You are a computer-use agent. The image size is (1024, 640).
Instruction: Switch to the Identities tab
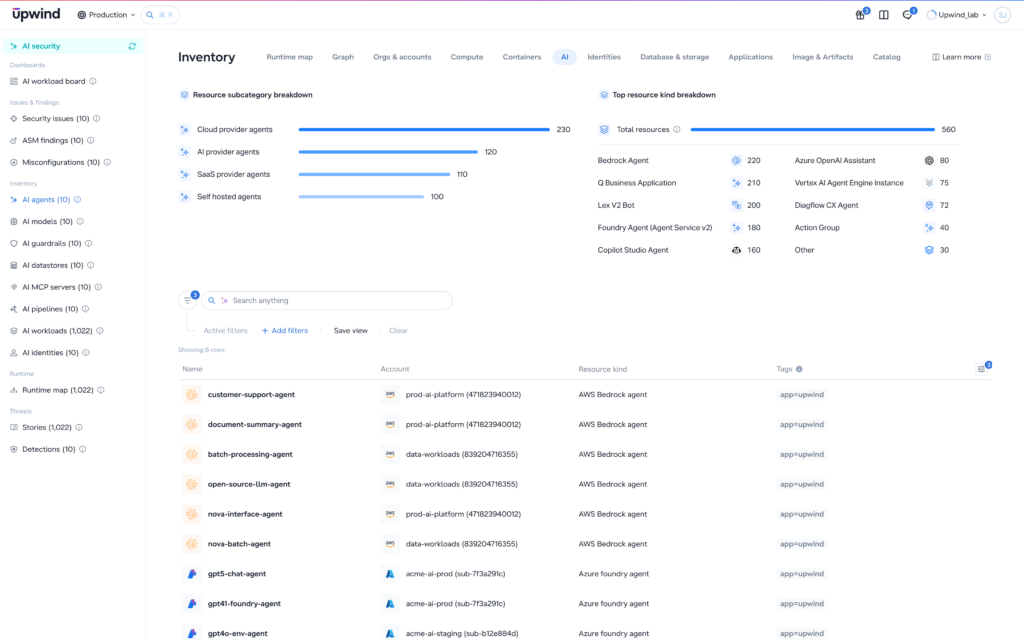click(604, 57)
